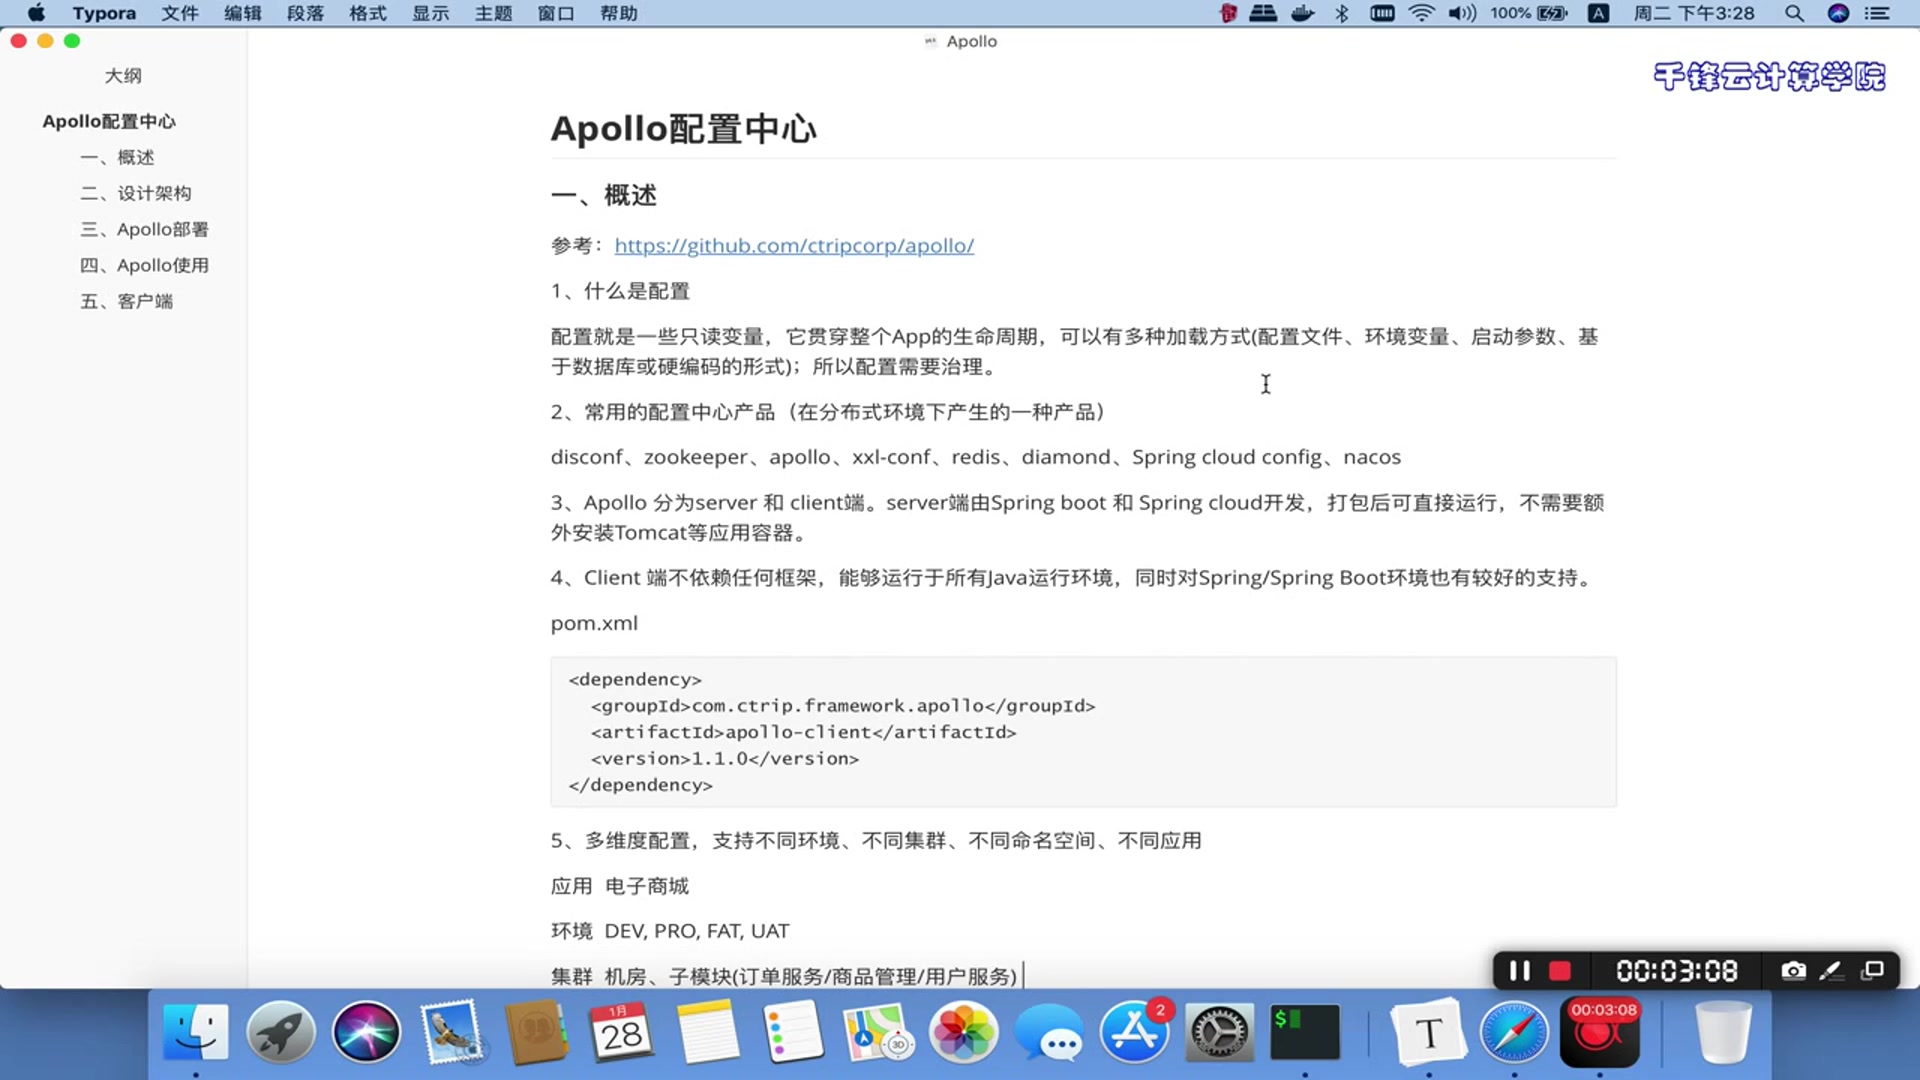Open Typora T icon in Dock
The image size is (1920, 1080).
pos(1428,1032)
